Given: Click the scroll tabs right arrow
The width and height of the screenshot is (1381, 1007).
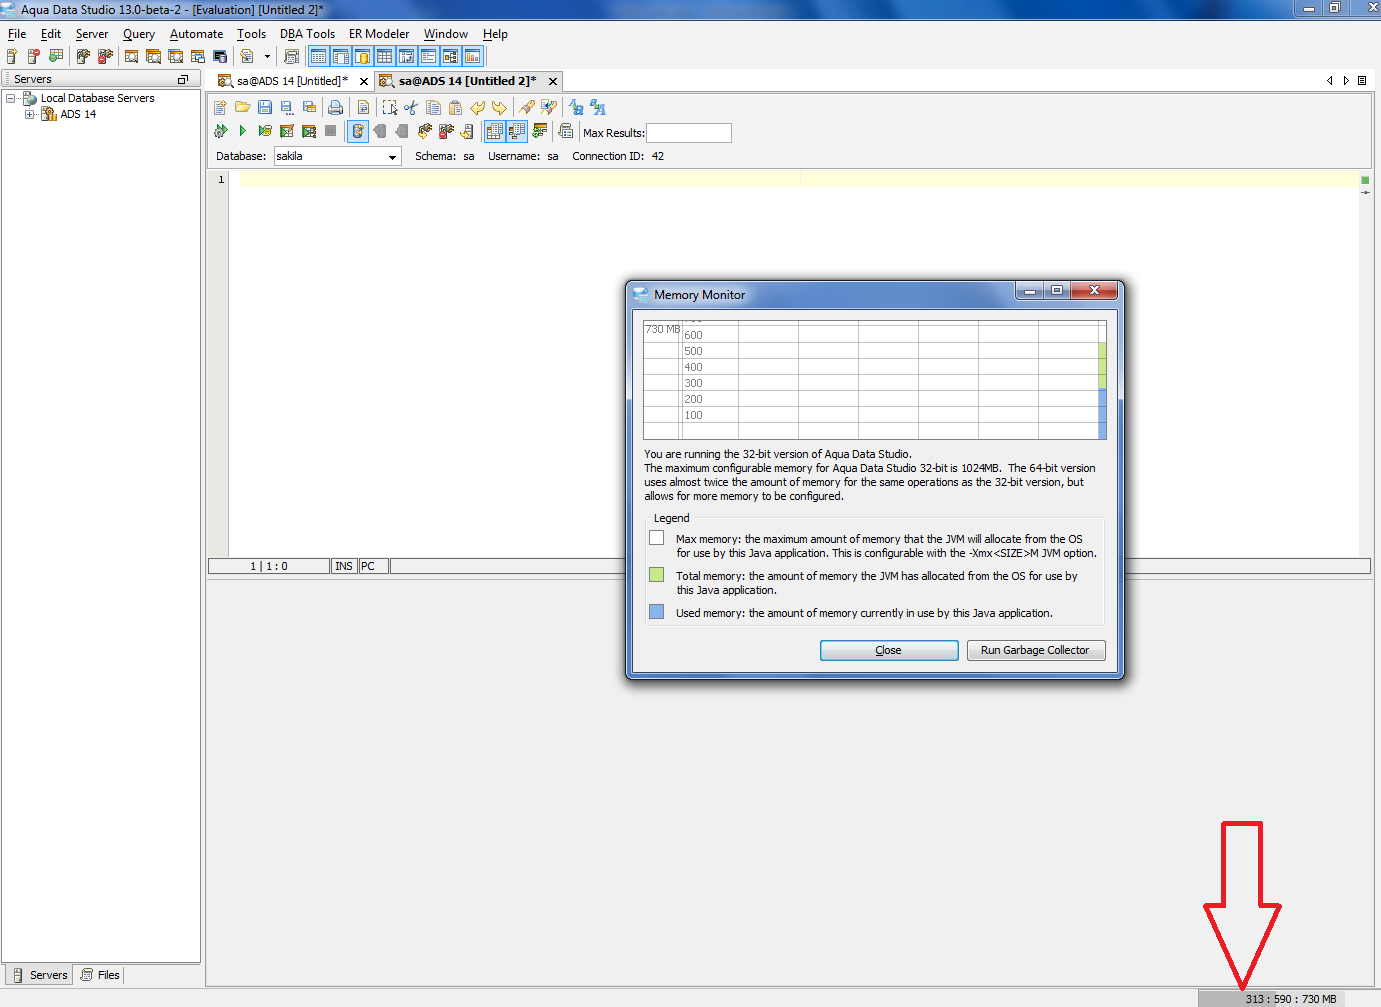Looking at the screenshot, I should (1346, 81).
